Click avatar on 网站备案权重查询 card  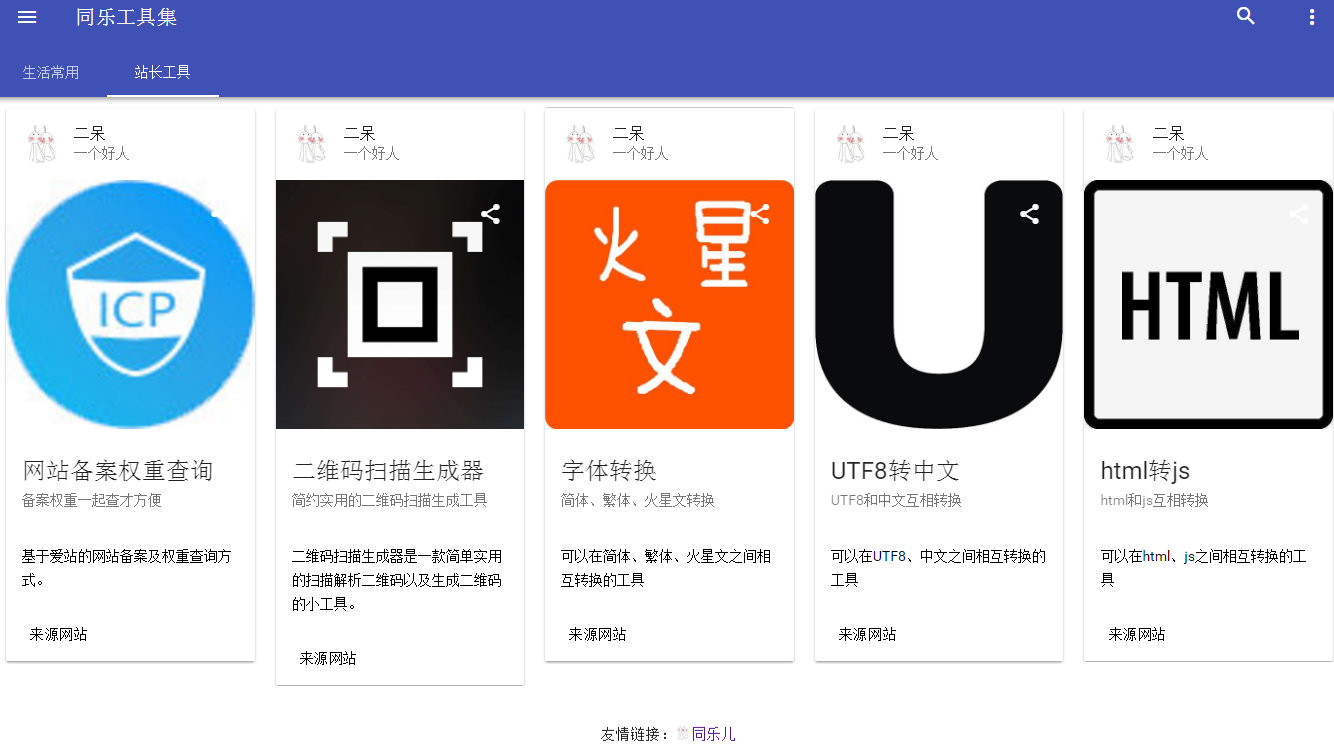(42, 144)
